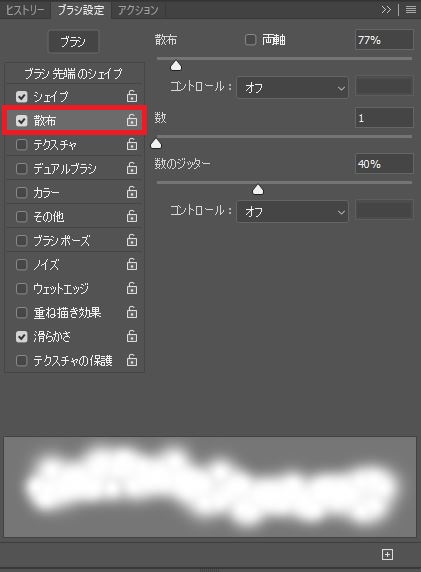Viewport: 421px width, 572px height.
Task: Click the 数のジッター slider handle
Action: (258, 189)
